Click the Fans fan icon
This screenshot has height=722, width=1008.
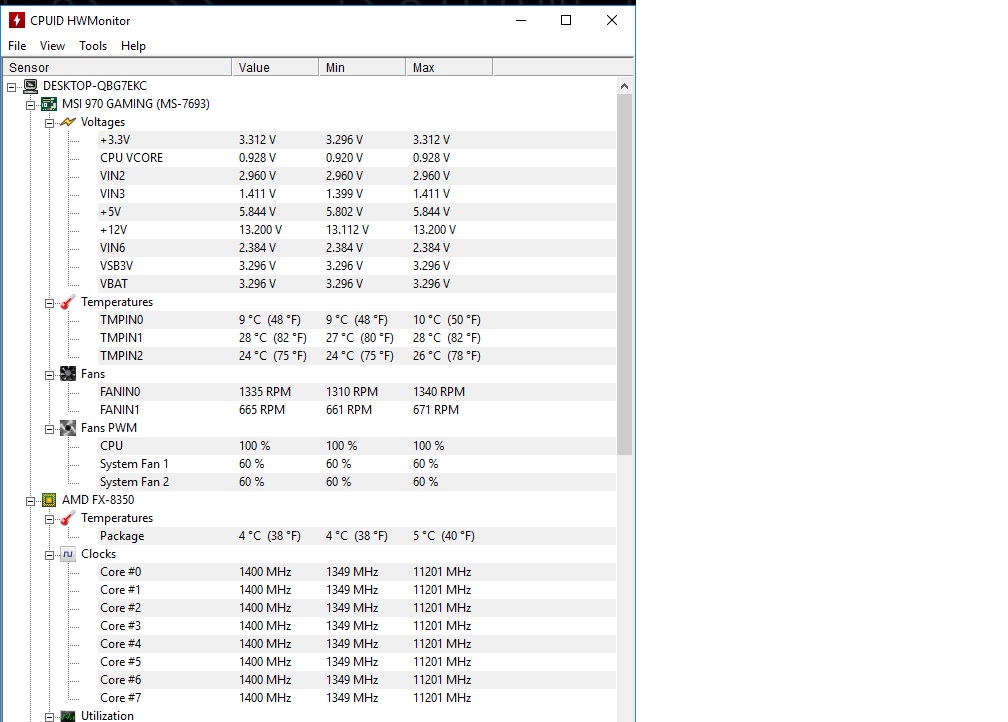68,374
